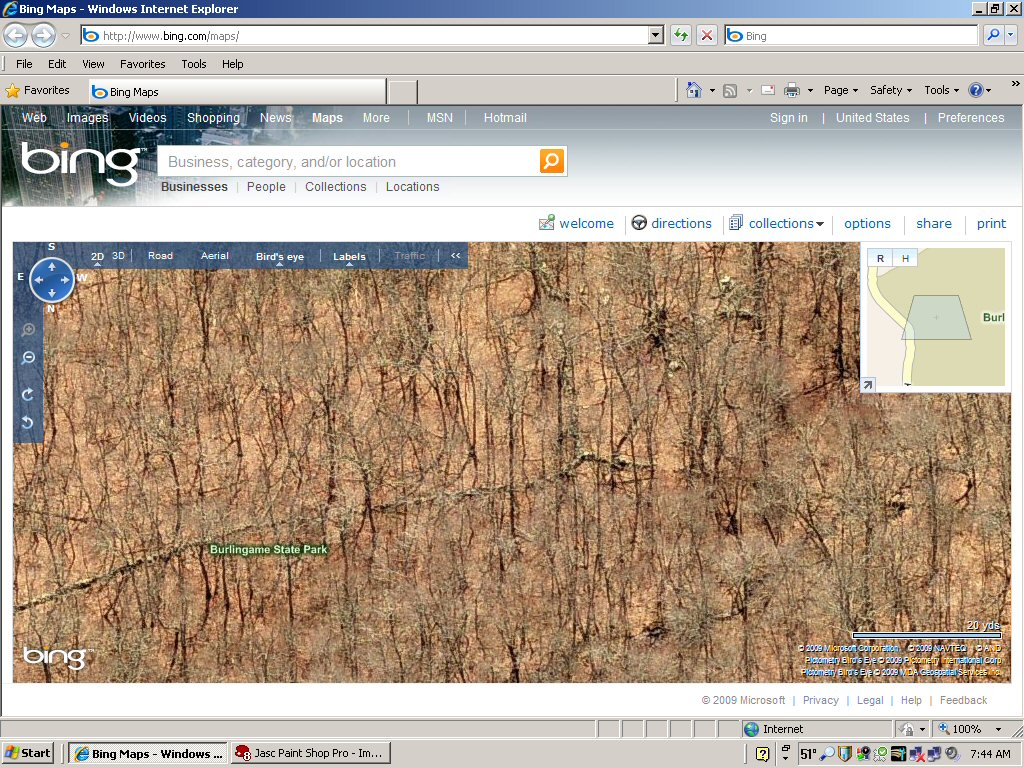
Task: Click the Business, category, and/or location search field
Action: [x=348, y=162]
